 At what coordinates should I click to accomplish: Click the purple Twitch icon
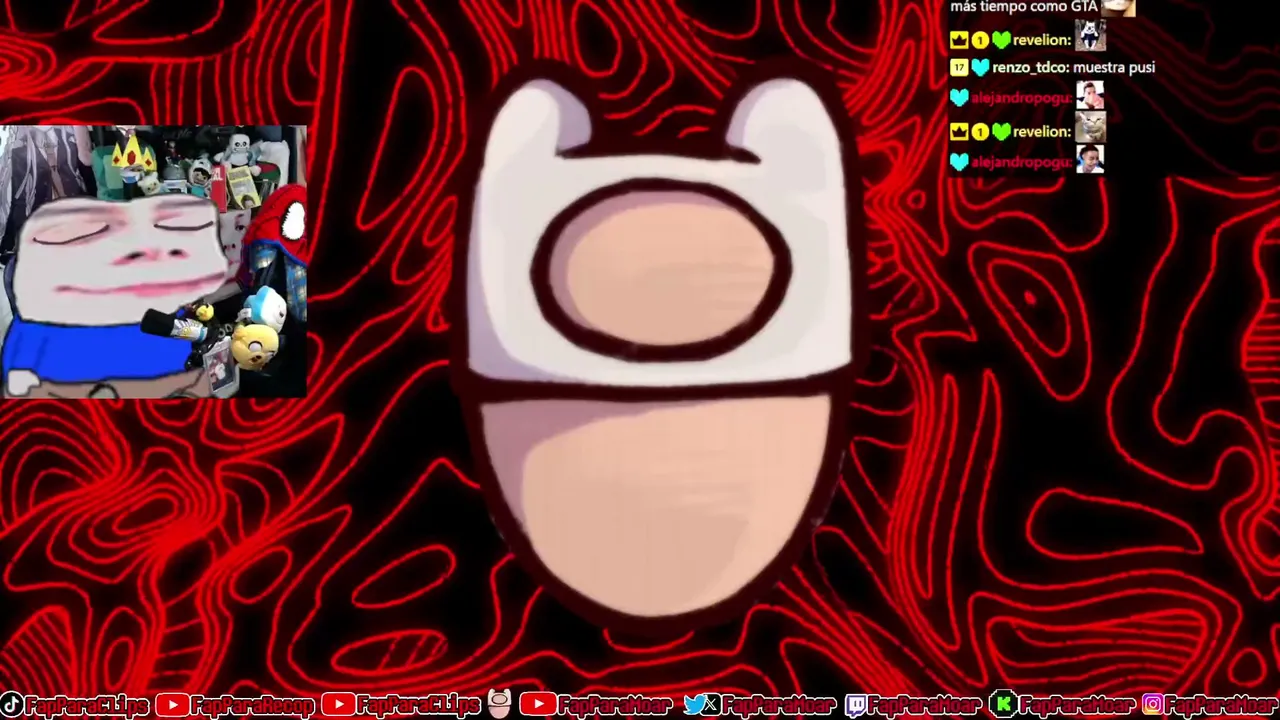[x=857, y=706]
